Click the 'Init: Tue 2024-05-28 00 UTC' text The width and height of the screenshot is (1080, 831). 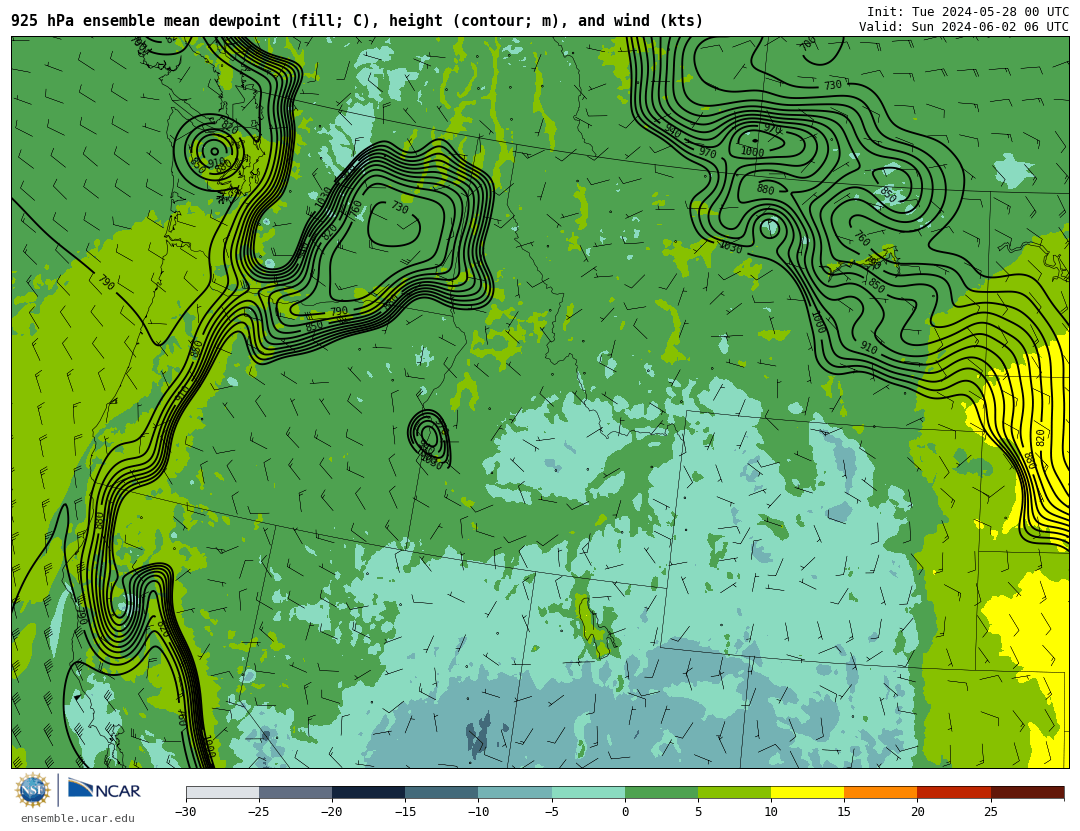click(968, 12)
